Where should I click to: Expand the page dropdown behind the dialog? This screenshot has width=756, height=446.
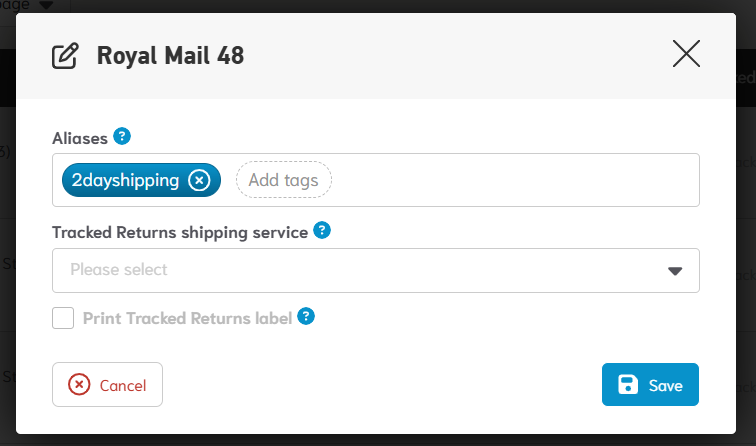pos(44,5)
